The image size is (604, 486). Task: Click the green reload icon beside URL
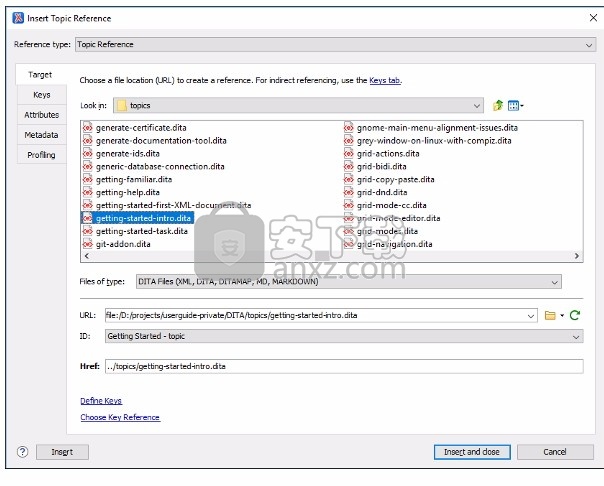(x=575, y=315)
